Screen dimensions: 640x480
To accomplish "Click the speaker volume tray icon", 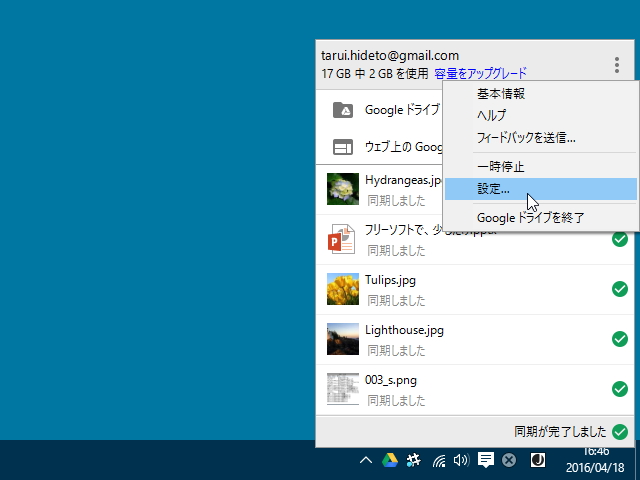I will 461,460.
